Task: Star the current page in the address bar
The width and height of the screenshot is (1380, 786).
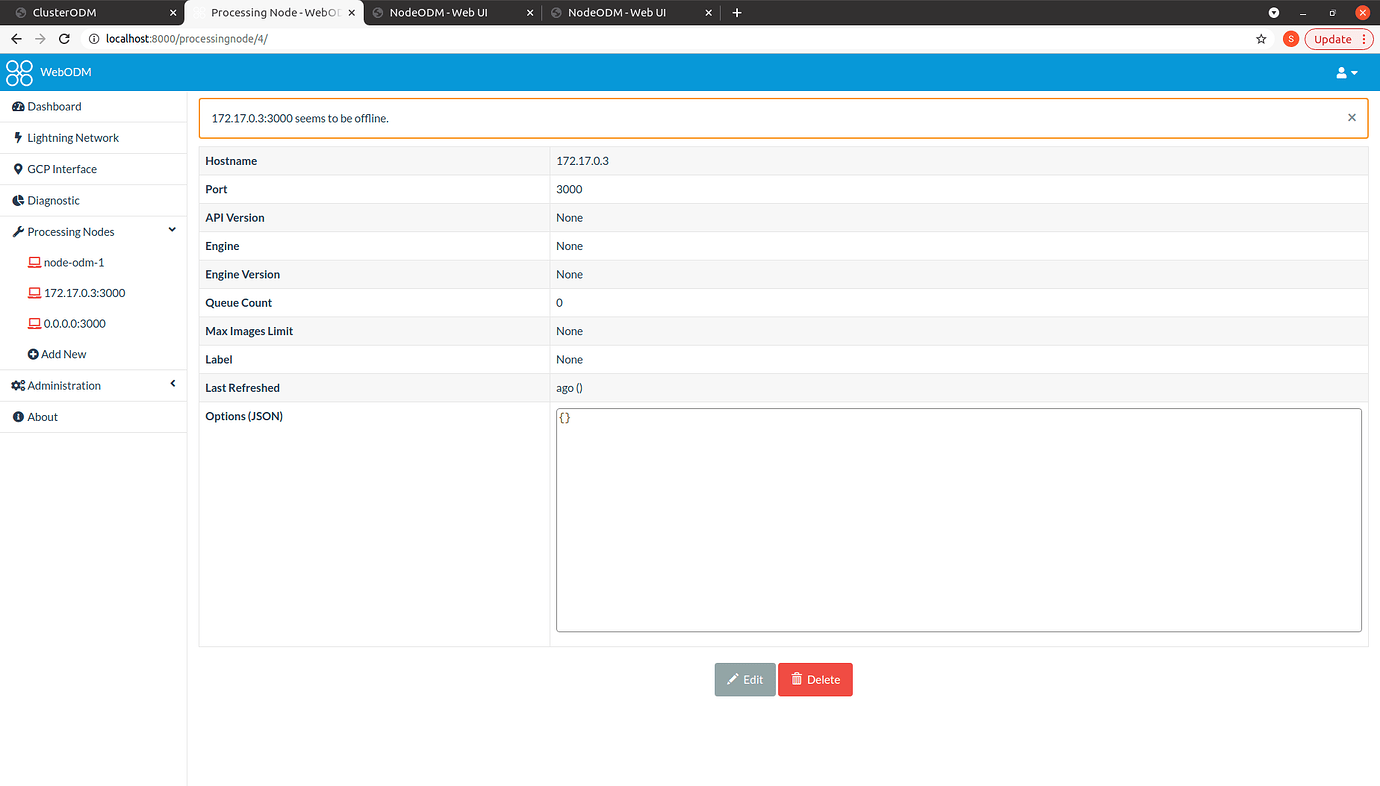Action: [x=1261, y=38]
